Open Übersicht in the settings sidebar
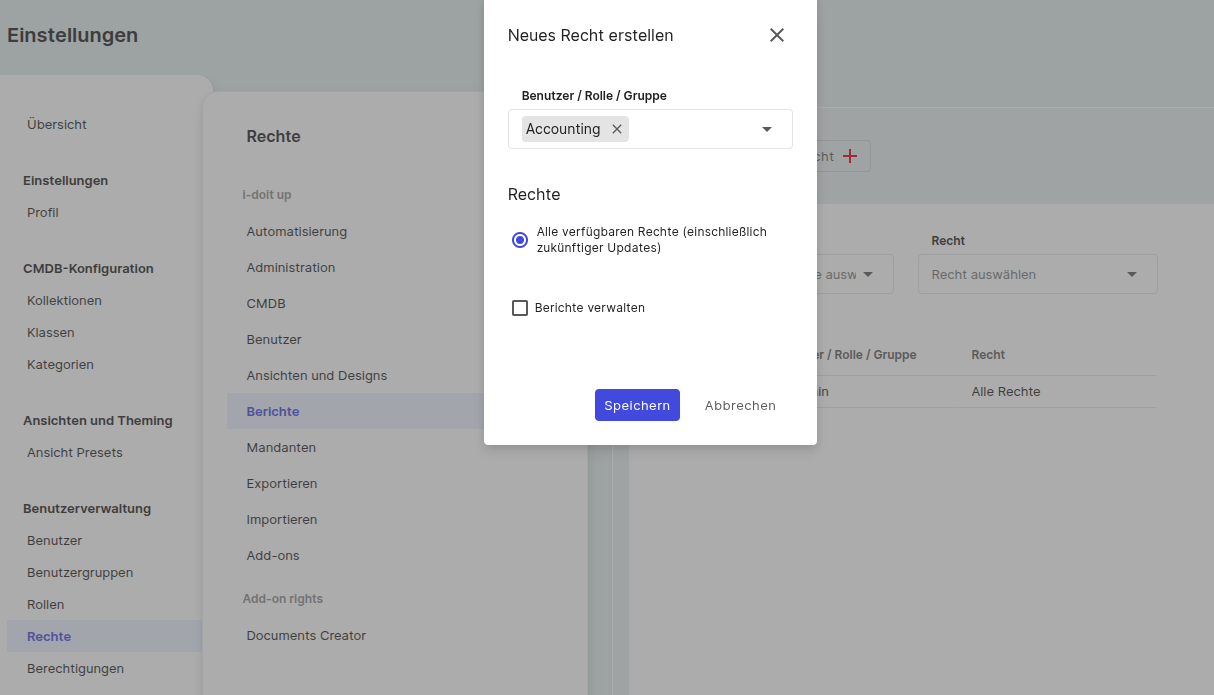The image size is (1214, 695). (x=57, y=125)
